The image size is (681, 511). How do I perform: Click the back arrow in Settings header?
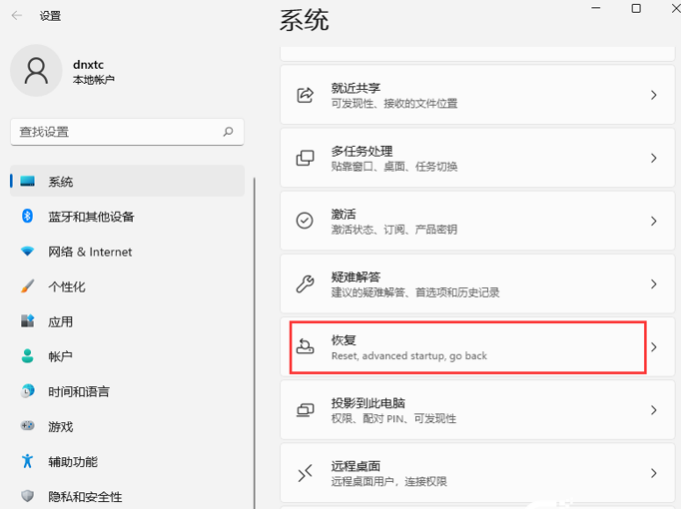(x=17, y=16)
